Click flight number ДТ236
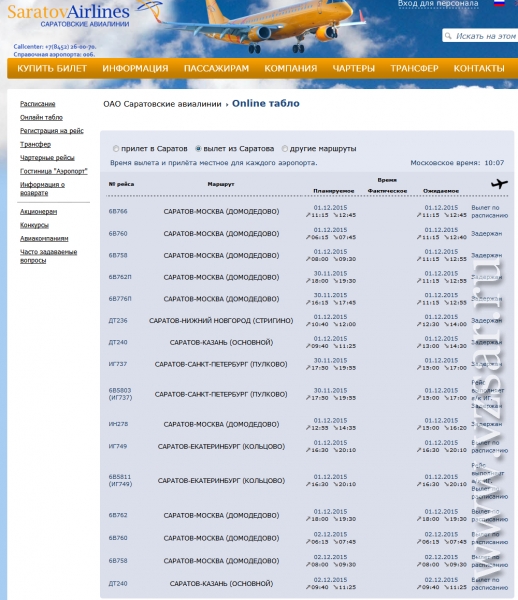The image size is (518, 600). pos(118,320)
